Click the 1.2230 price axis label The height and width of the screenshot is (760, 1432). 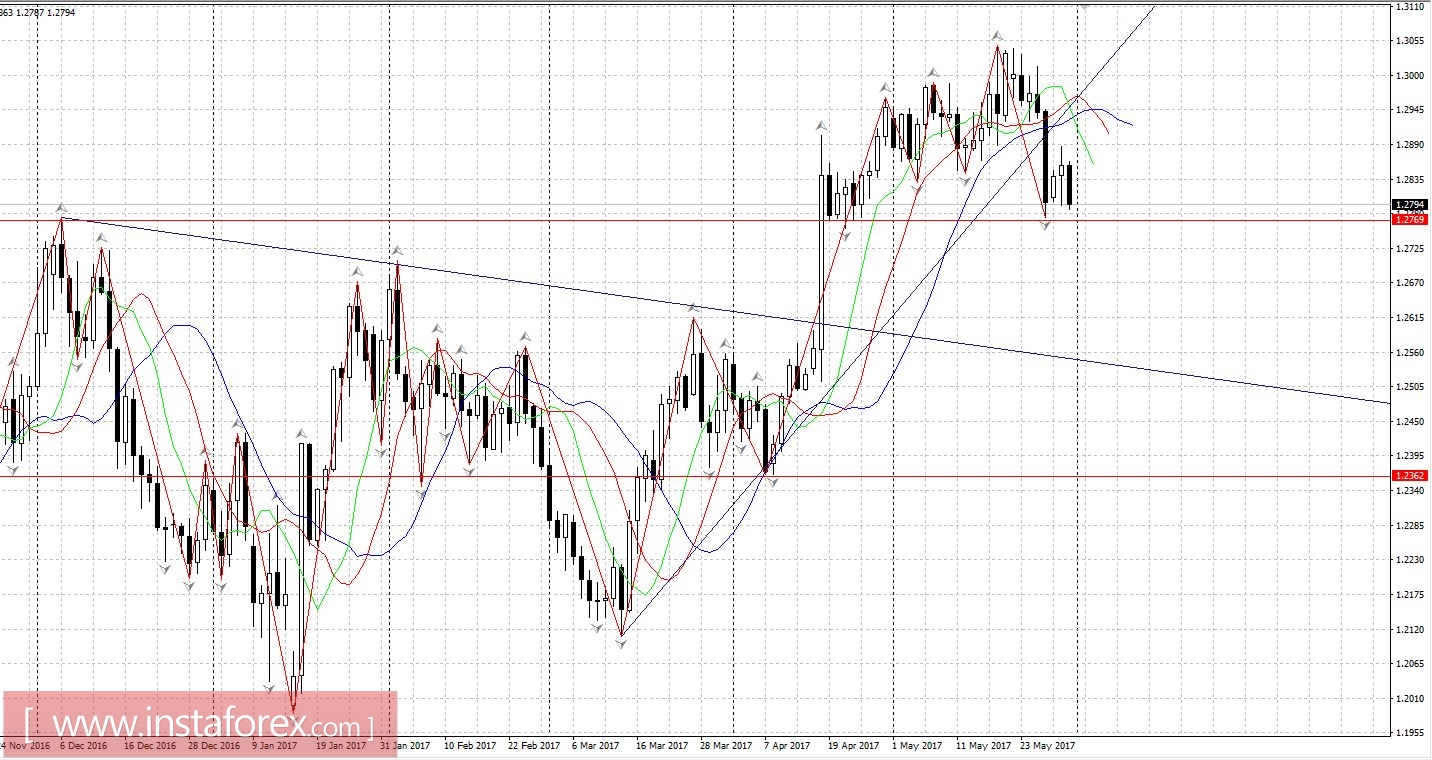point(1410,560)
